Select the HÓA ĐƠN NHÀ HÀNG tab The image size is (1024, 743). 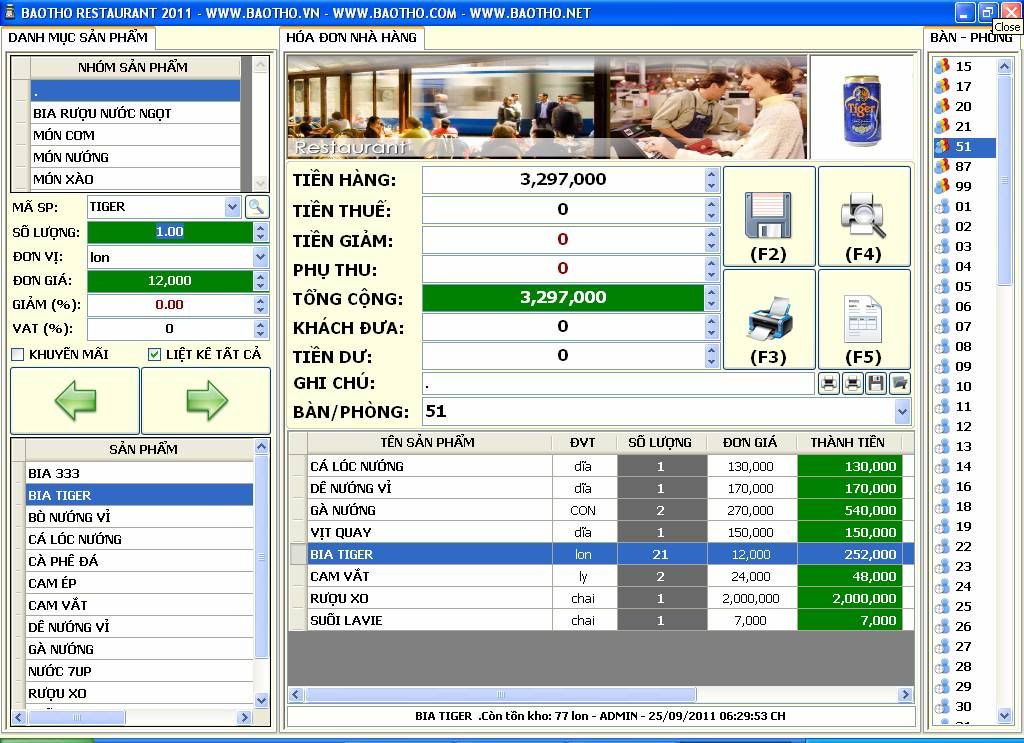(x=352, y=37)
